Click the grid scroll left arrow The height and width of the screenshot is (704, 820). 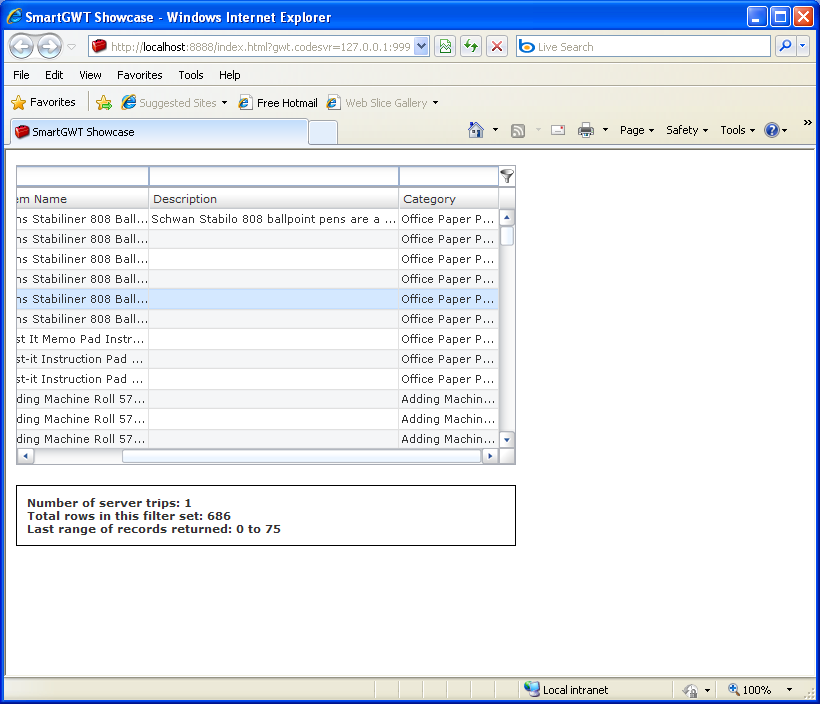[x=25, y=456]
